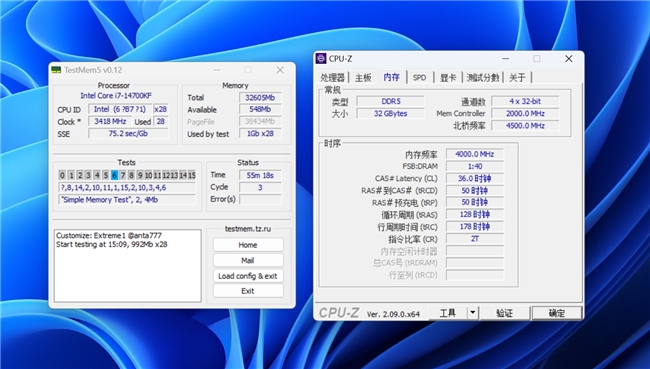Select test number 0 in Tests row
Viewport: 650px width, 369px height.
(x=62, y=175)
